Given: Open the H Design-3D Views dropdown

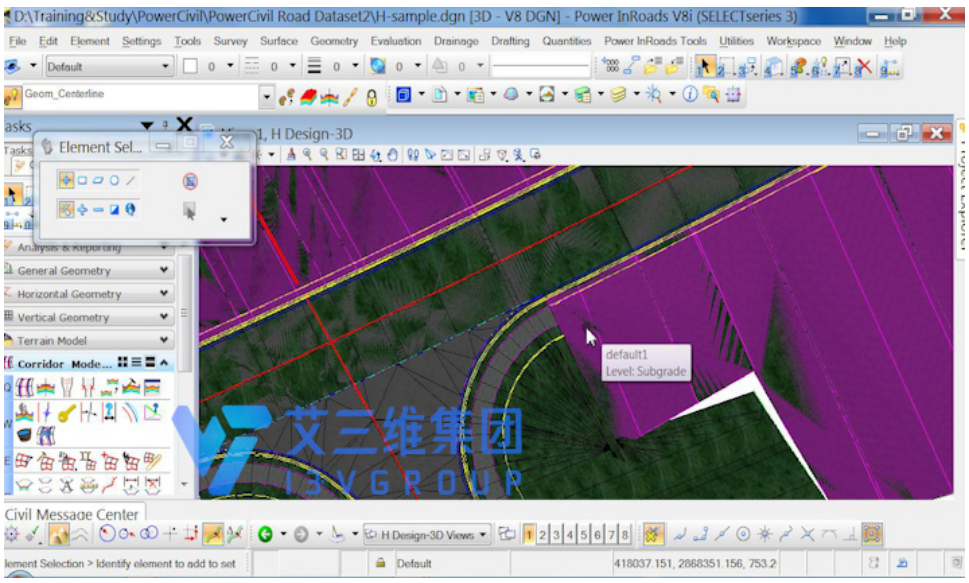Looking at the screenshot, I should click(426, 535).
